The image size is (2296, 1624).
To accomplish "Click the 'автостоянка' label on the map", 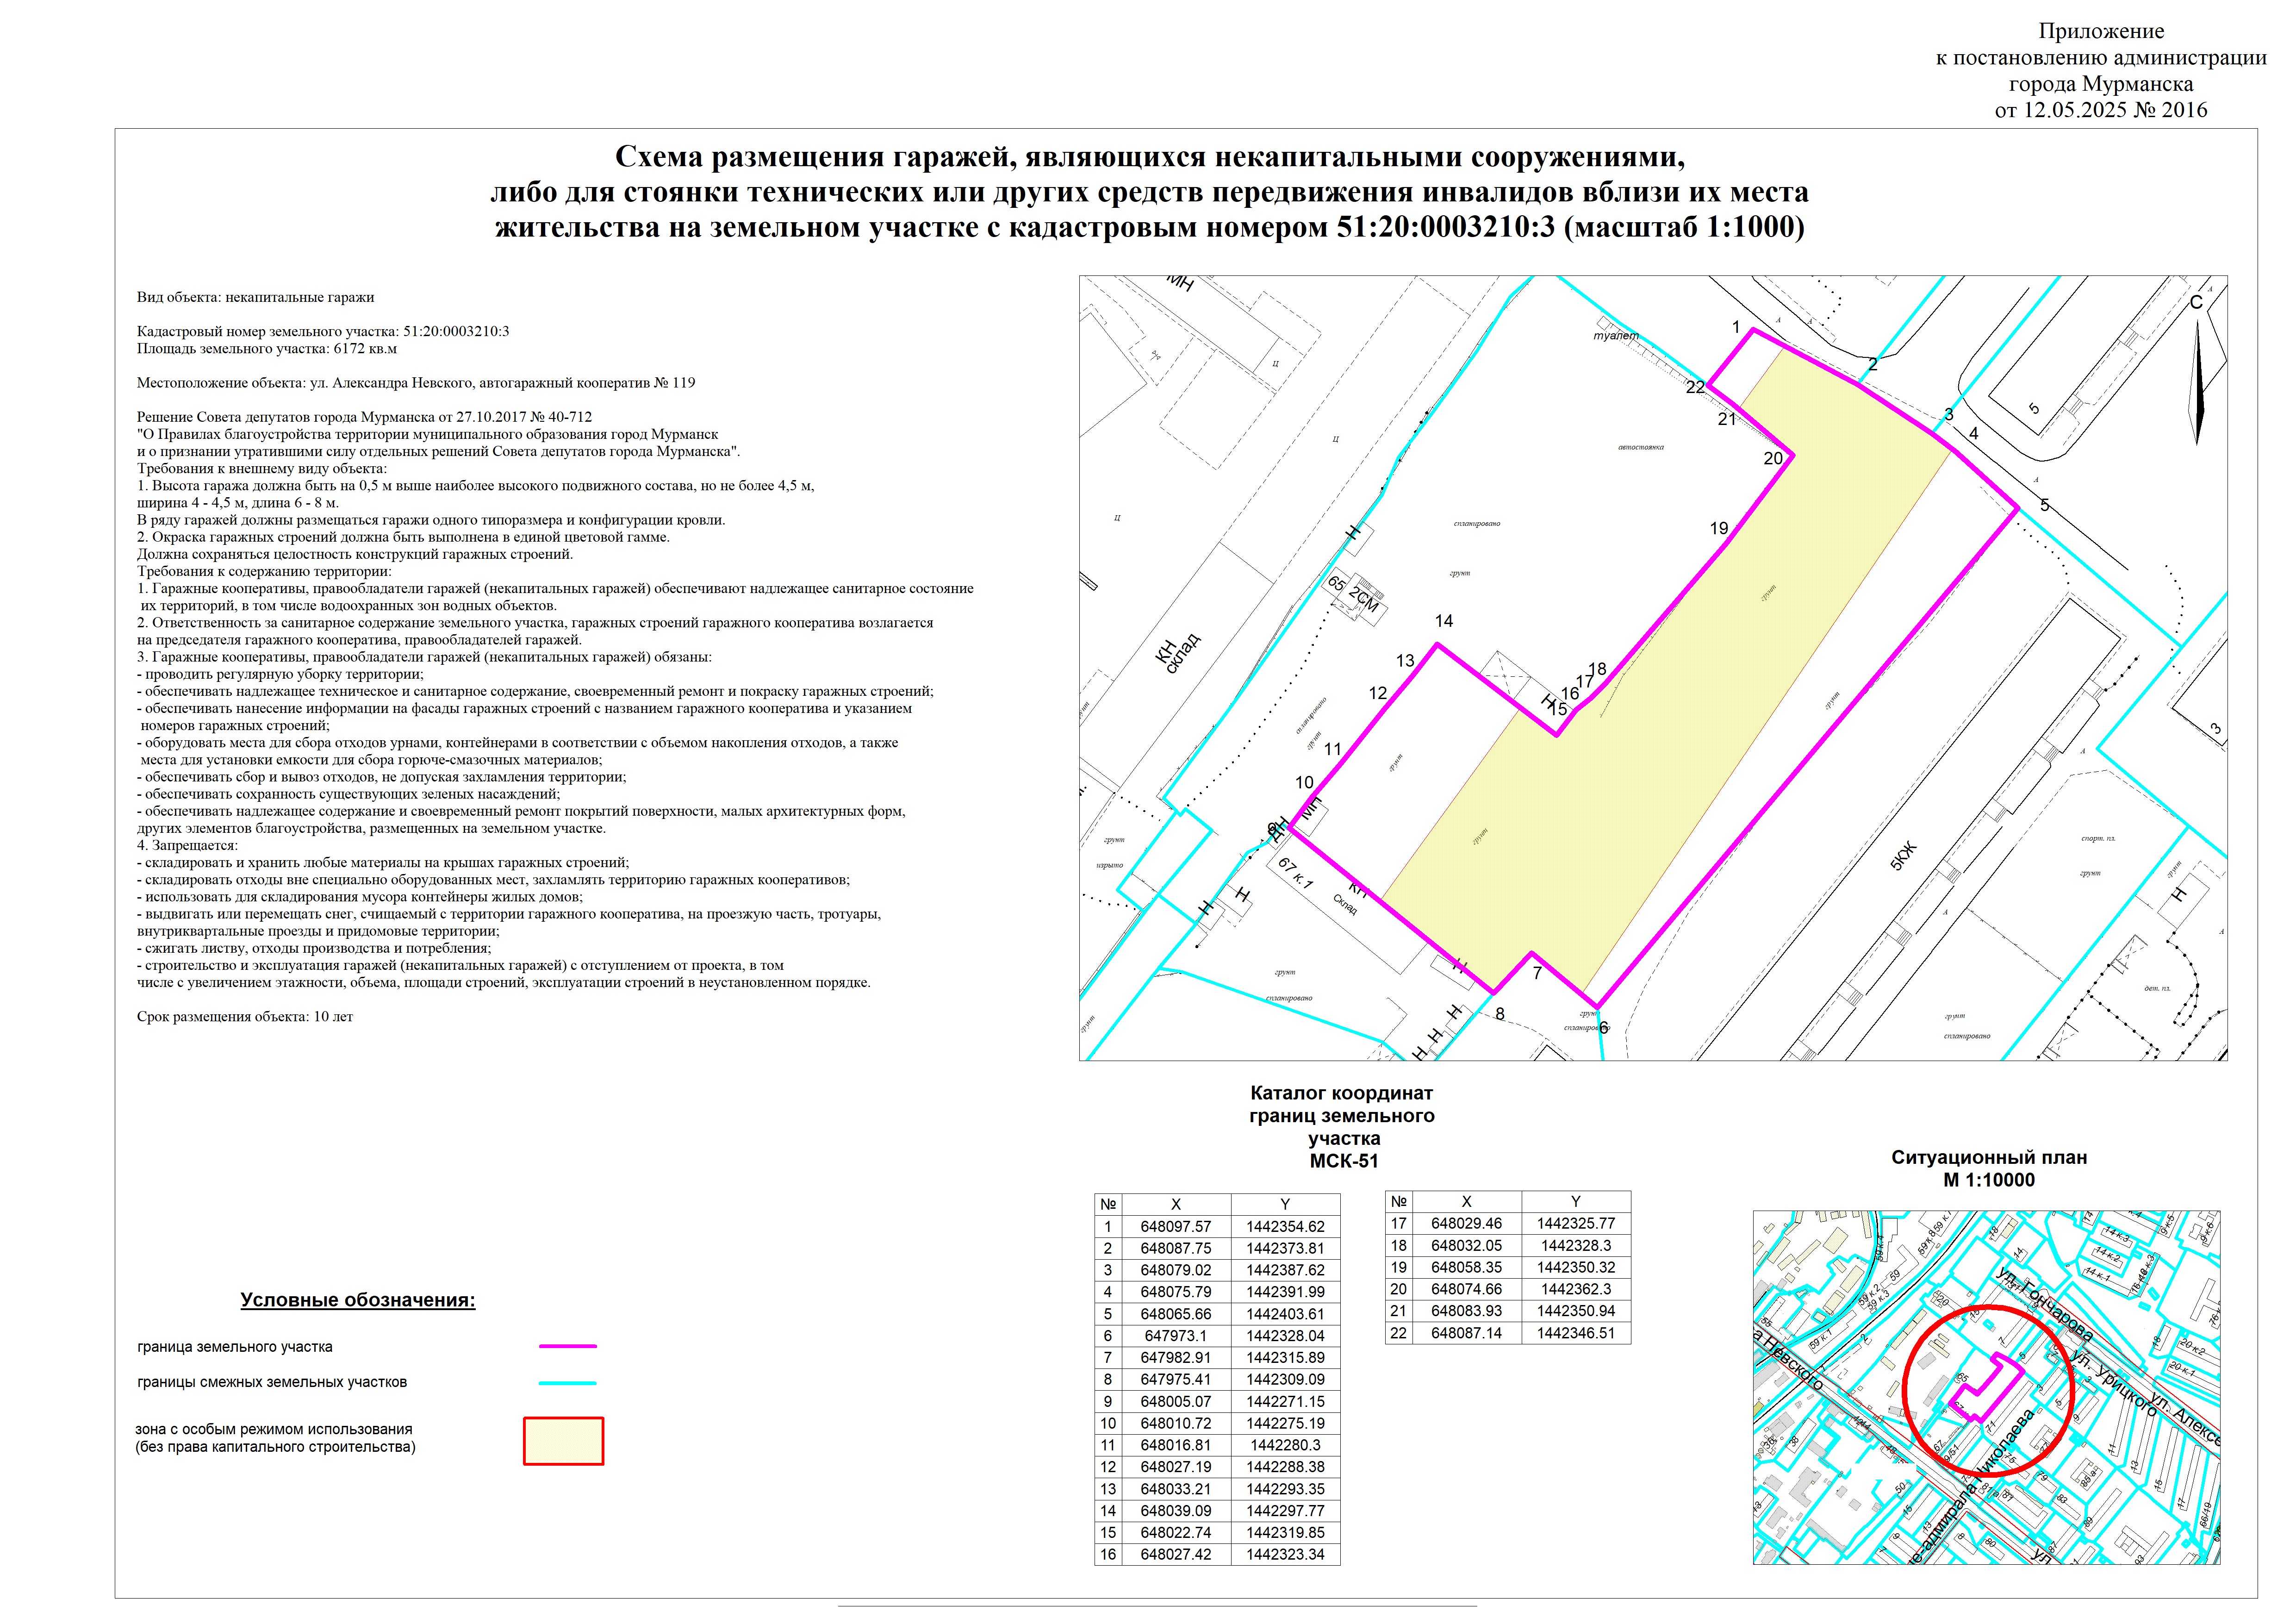I will 1640,447.
